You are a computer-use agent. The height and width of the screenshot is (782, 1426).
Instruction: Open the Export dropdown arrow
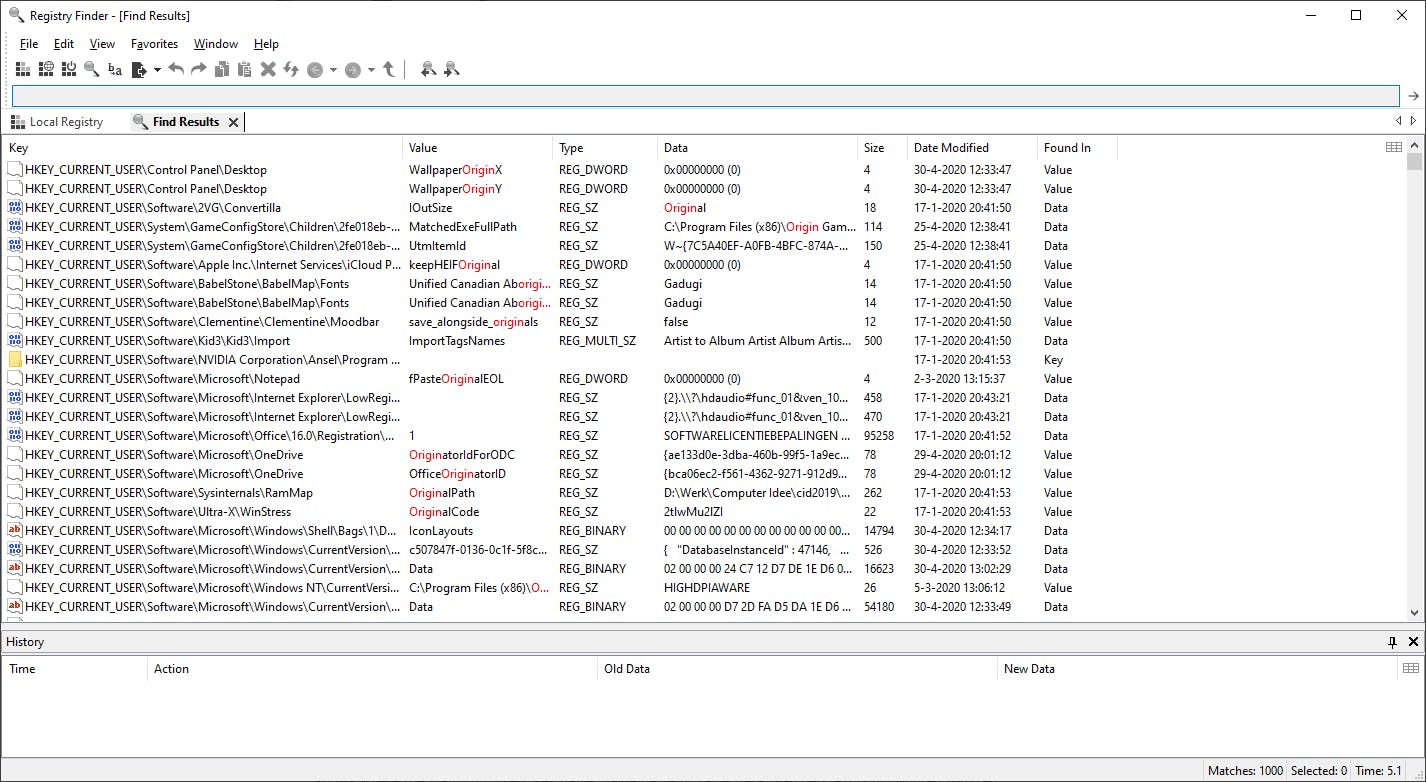157,68
